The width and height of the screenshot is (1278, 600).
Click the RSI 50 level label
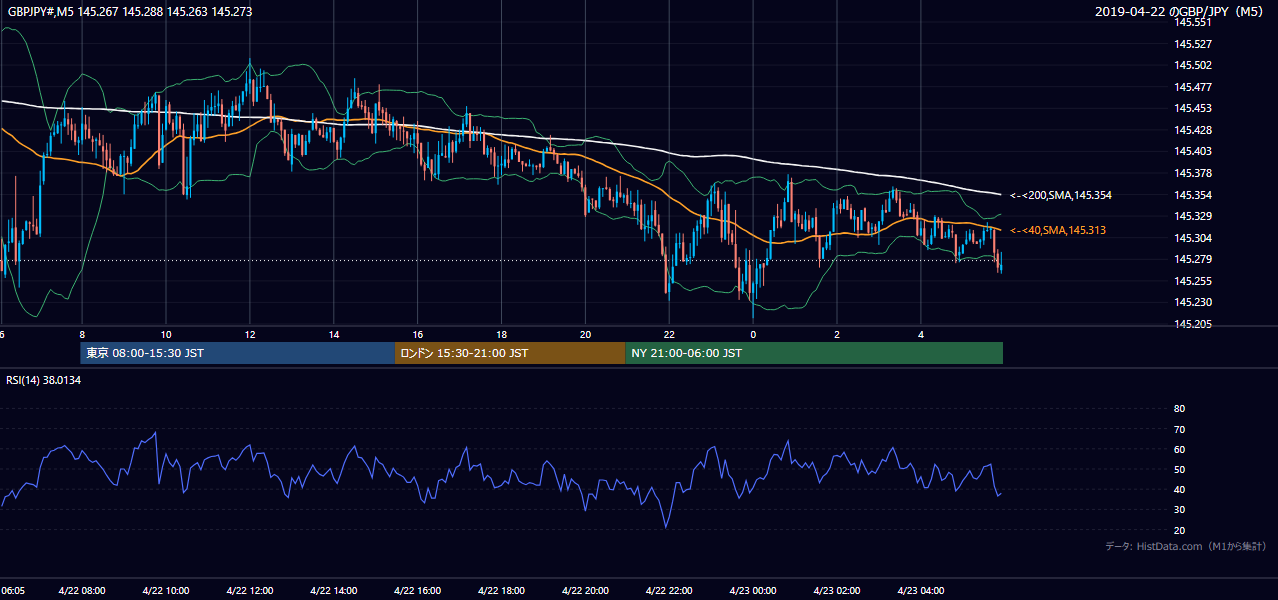pyautogui.click(x=1180, y=469)
